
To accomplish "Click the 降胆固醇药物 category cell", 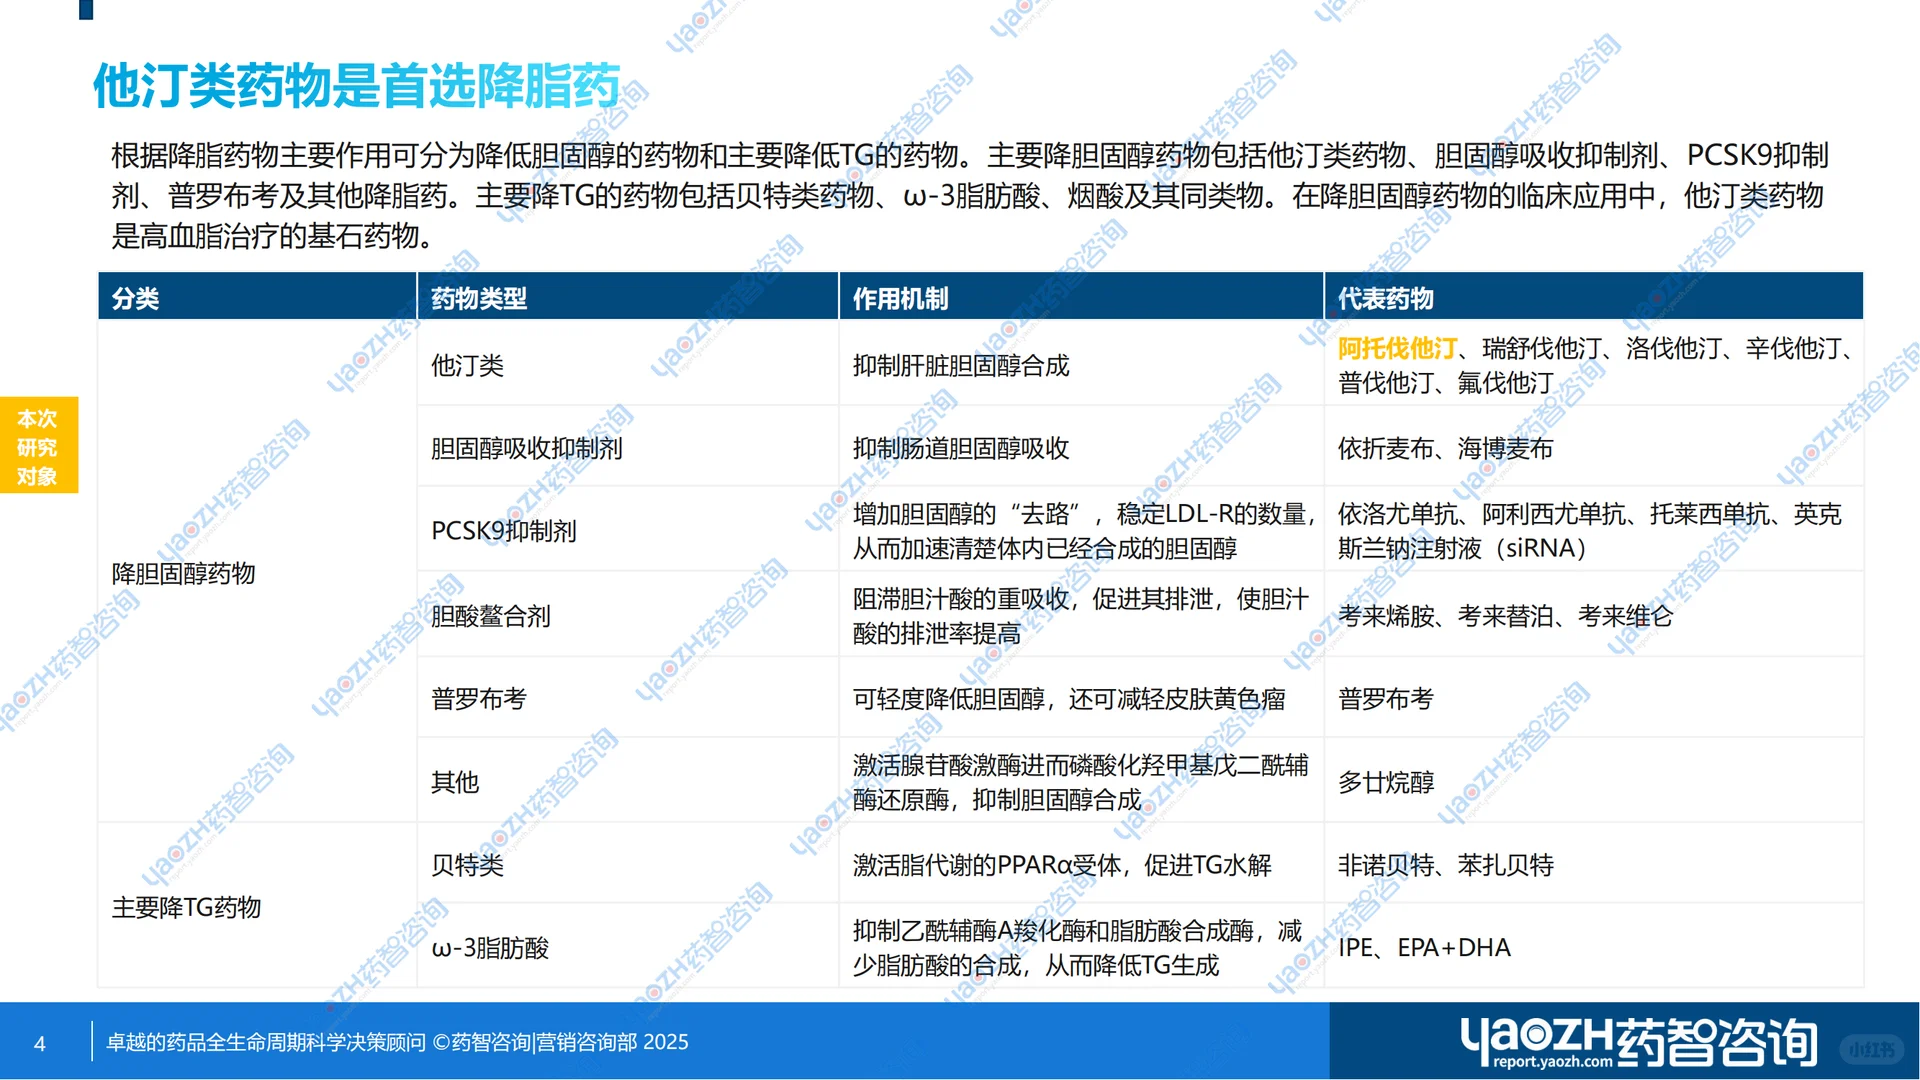I will pos(257,573).
